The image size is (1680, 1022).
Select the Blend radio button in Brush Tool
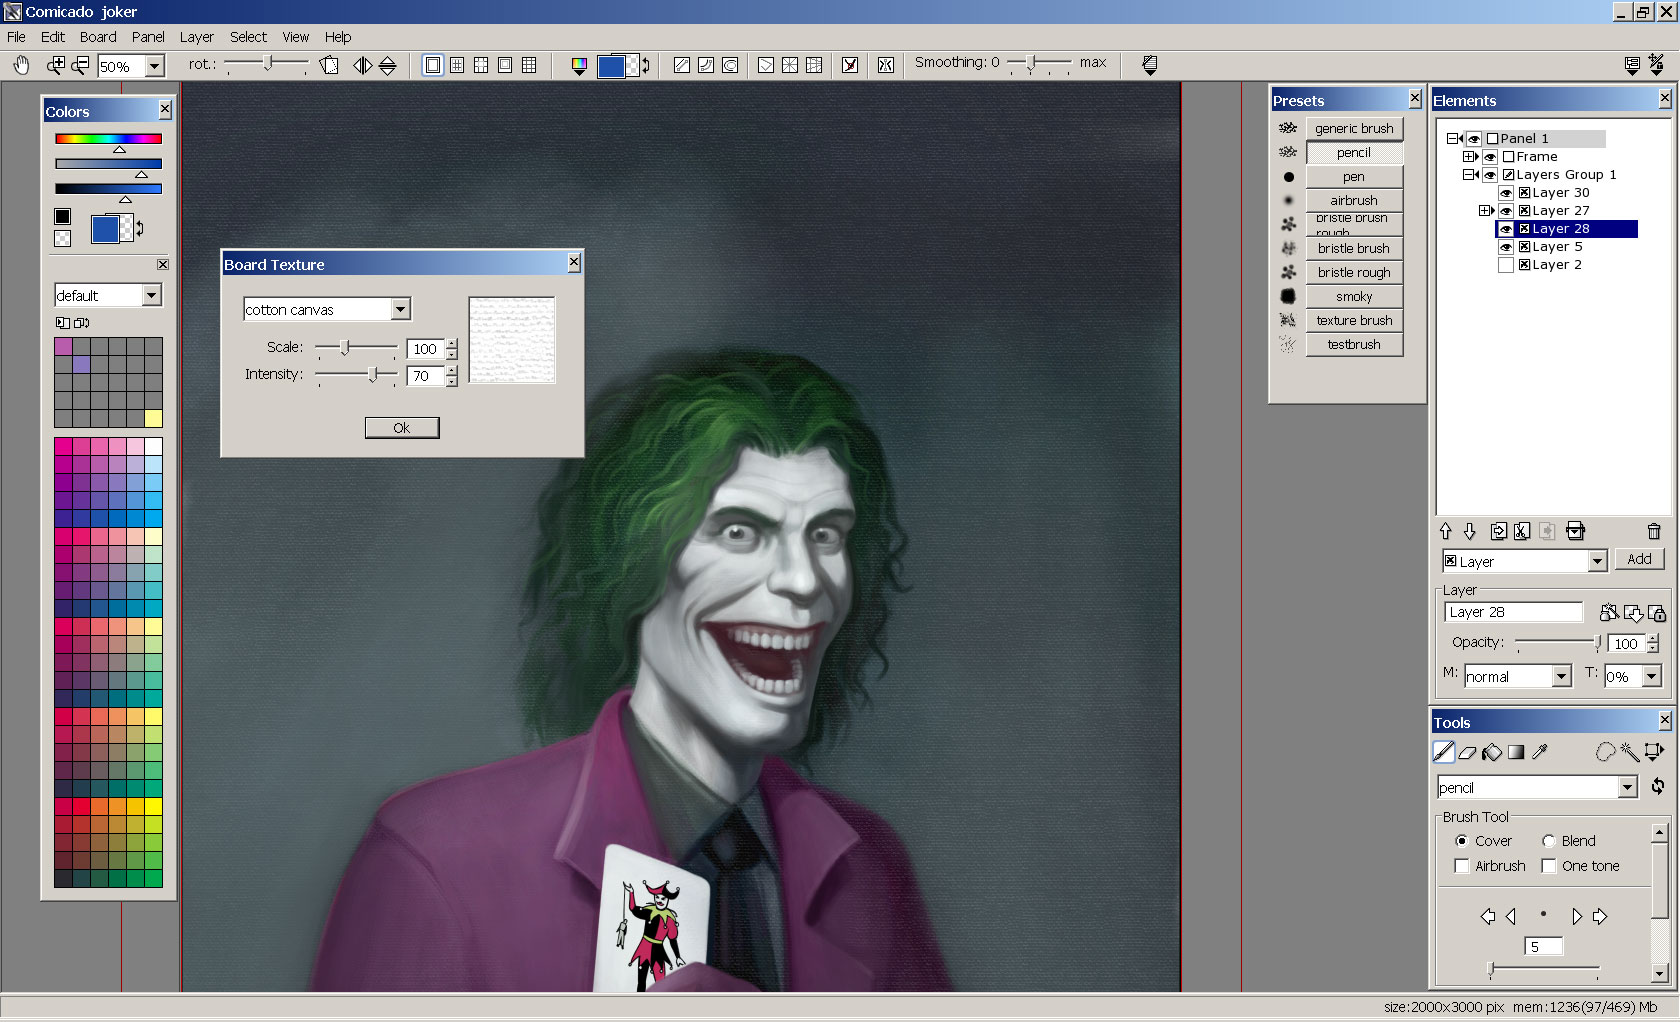point(1548,840)
